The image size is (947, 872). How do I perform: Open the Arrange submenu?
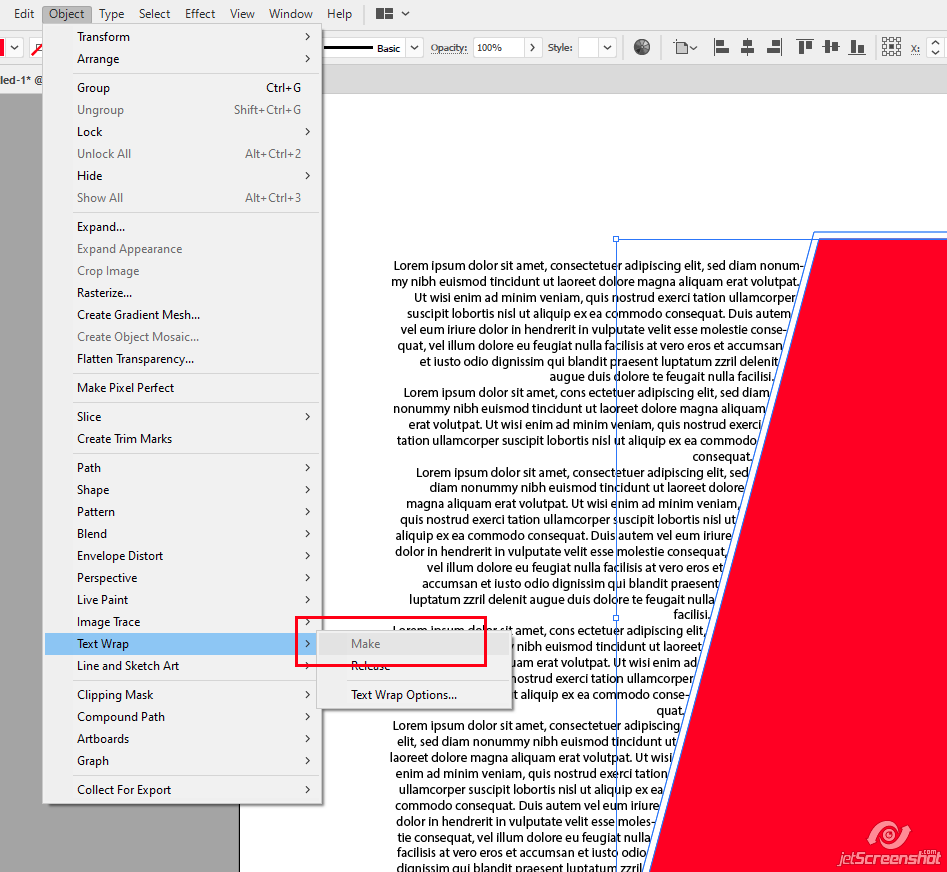[x=182, y=59]
